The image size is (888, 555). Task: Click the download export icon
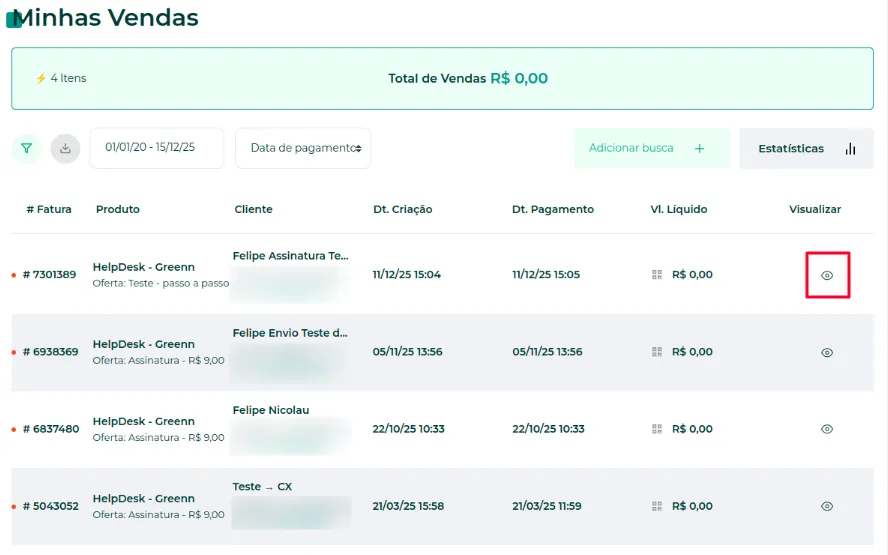point(65,148)
